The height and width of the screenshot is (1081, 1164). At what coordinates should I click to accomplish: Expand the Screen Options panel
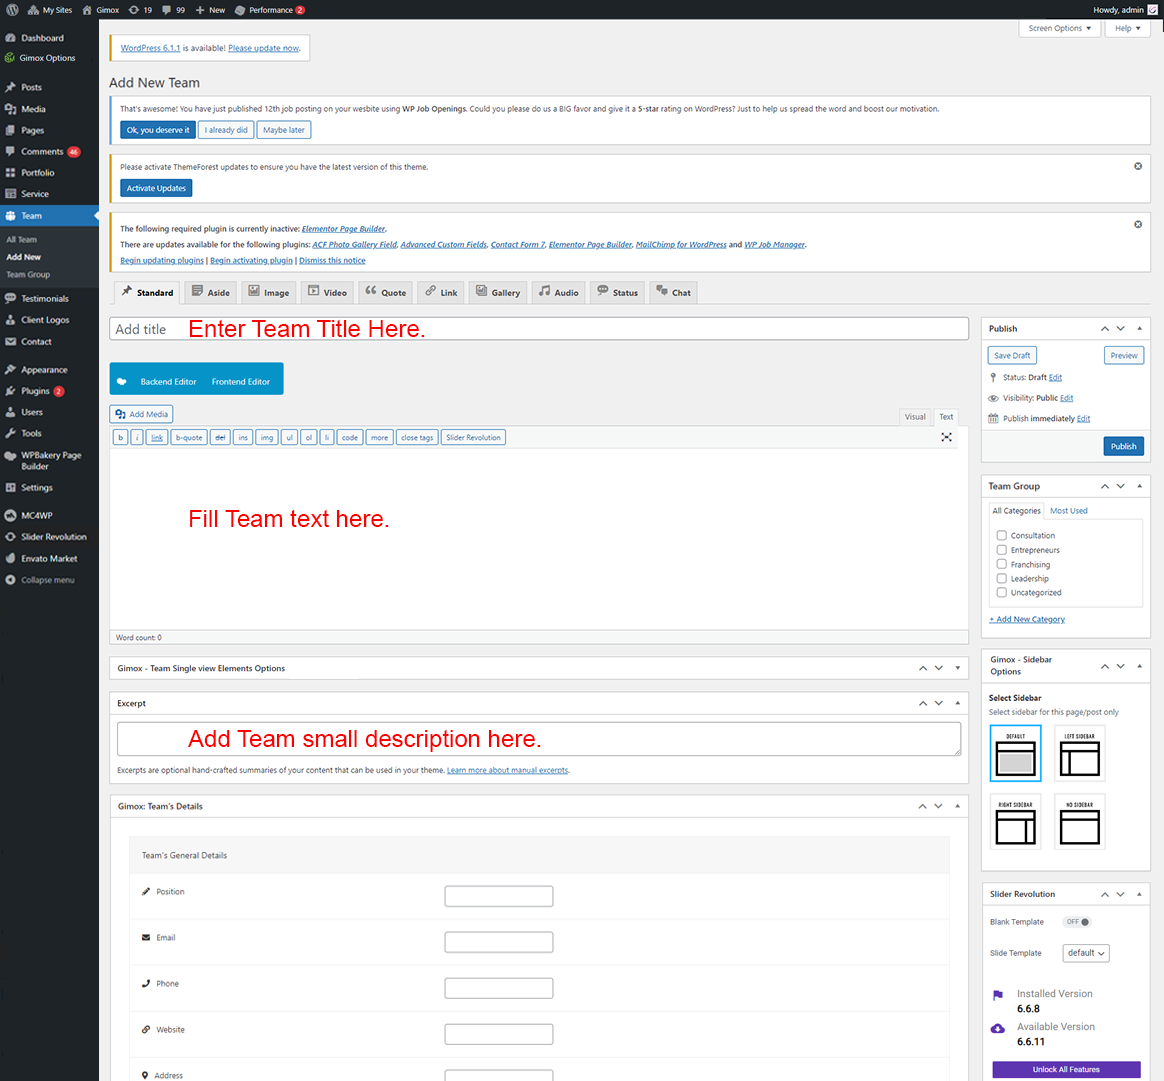coord(1059,28)
